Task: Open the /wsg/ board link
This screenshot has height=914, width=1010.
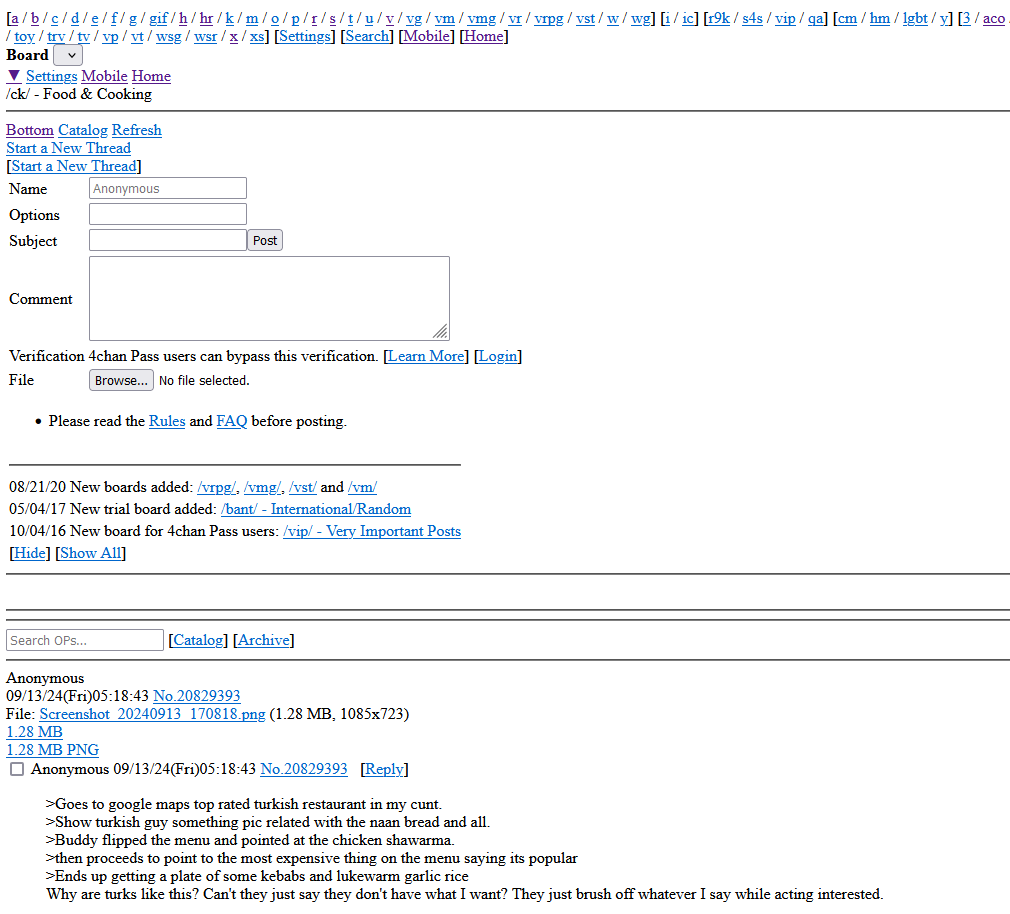Action: click(169, 36)
